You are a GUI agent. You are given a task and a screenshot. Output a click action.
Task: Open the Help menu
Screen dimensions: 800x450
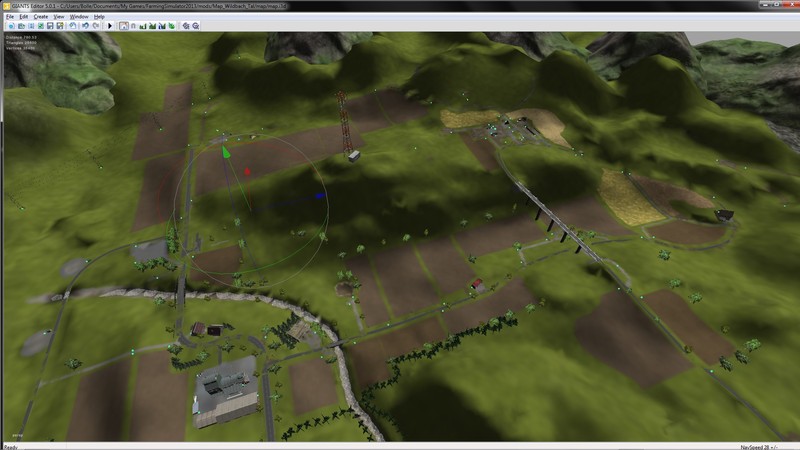(99, 17)
